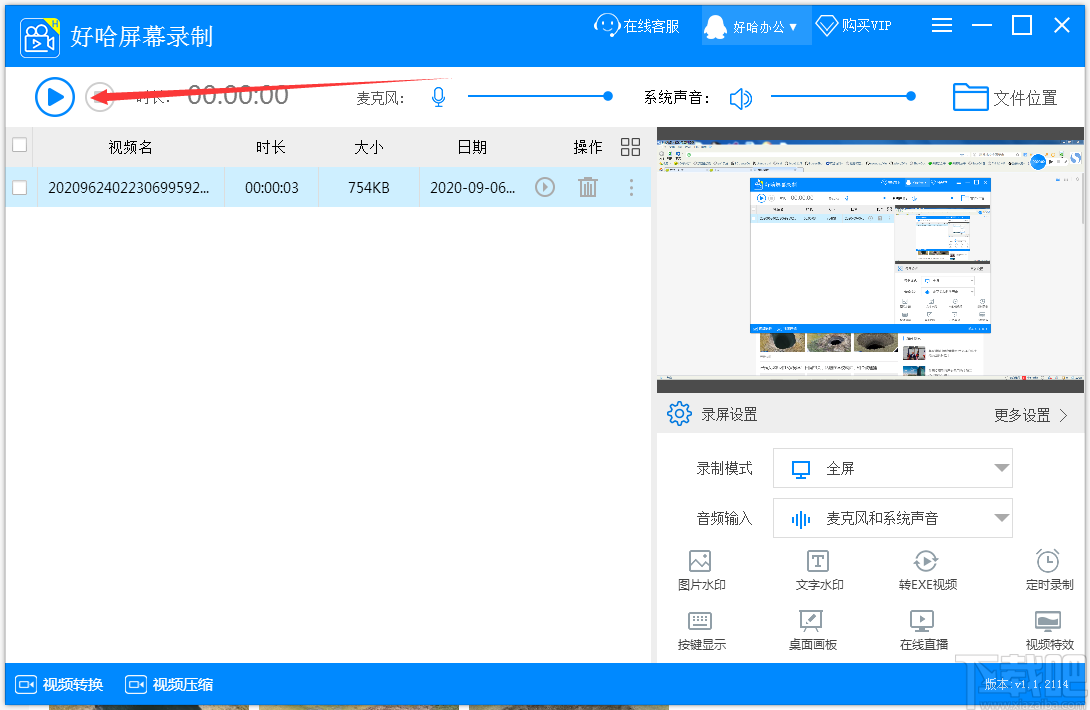Start 在线直播 online streaming
The width and height of the screenshot is (1090, 710).
click(x=922, y=631)
